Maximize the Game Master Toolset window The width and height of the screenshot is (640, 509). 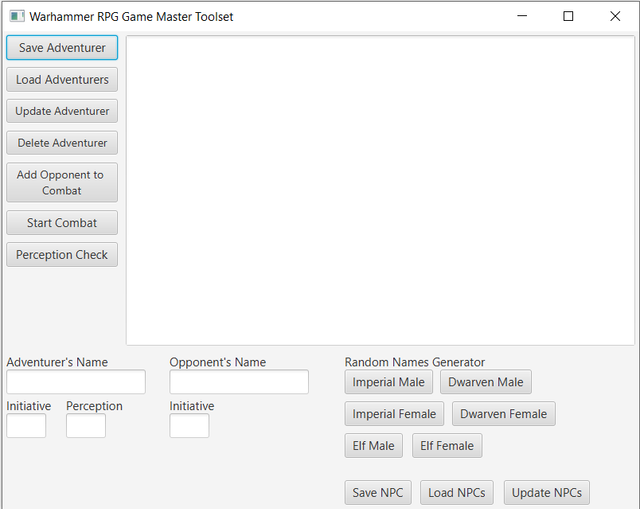tap(568, 16)
